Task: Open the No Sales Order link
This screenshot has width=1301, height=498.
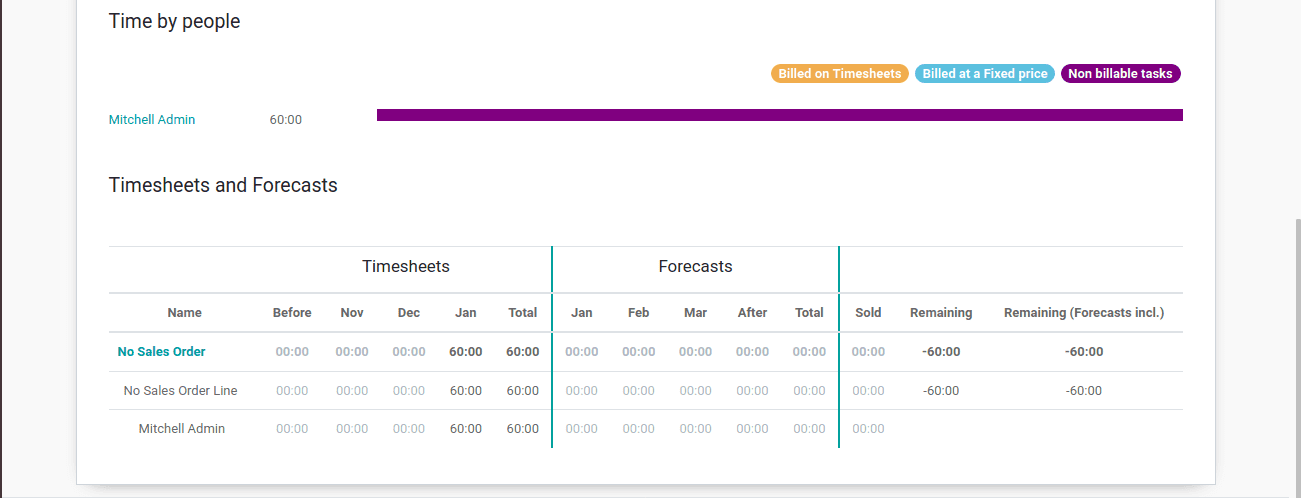Action: click(x=162, y=352)
